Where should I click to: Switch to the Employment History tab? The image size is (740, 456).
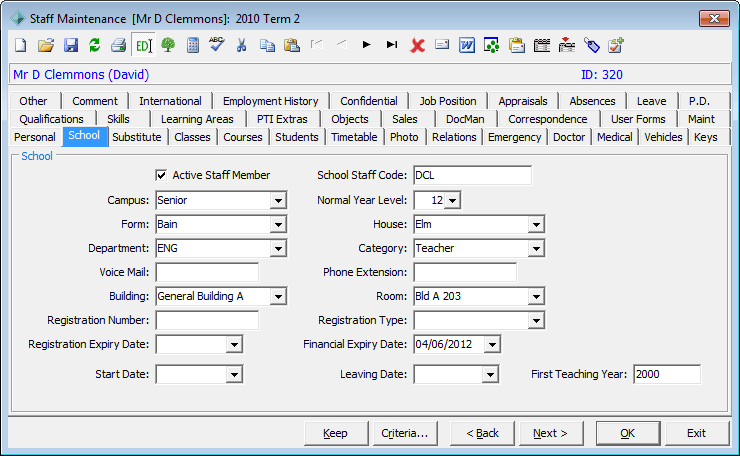click(270, 101)
